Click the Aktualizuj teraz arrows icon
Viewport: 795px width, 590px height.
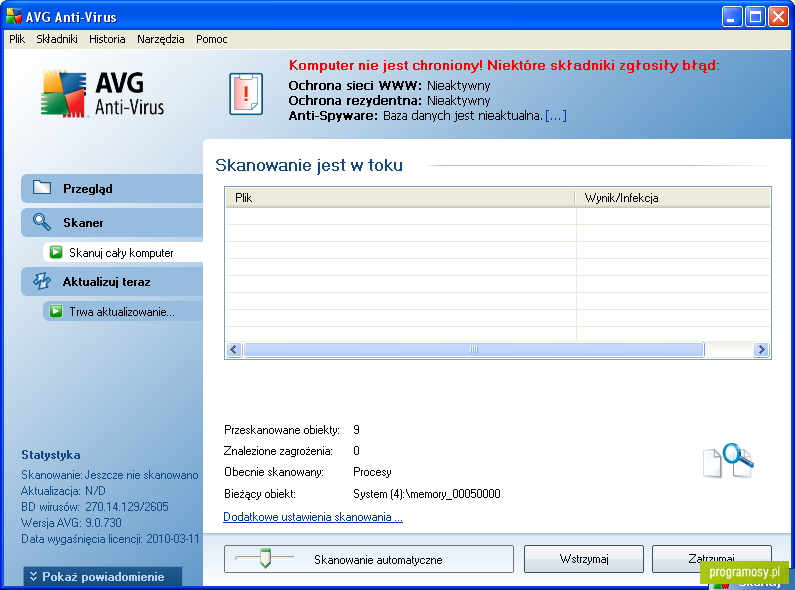[42, 281]
